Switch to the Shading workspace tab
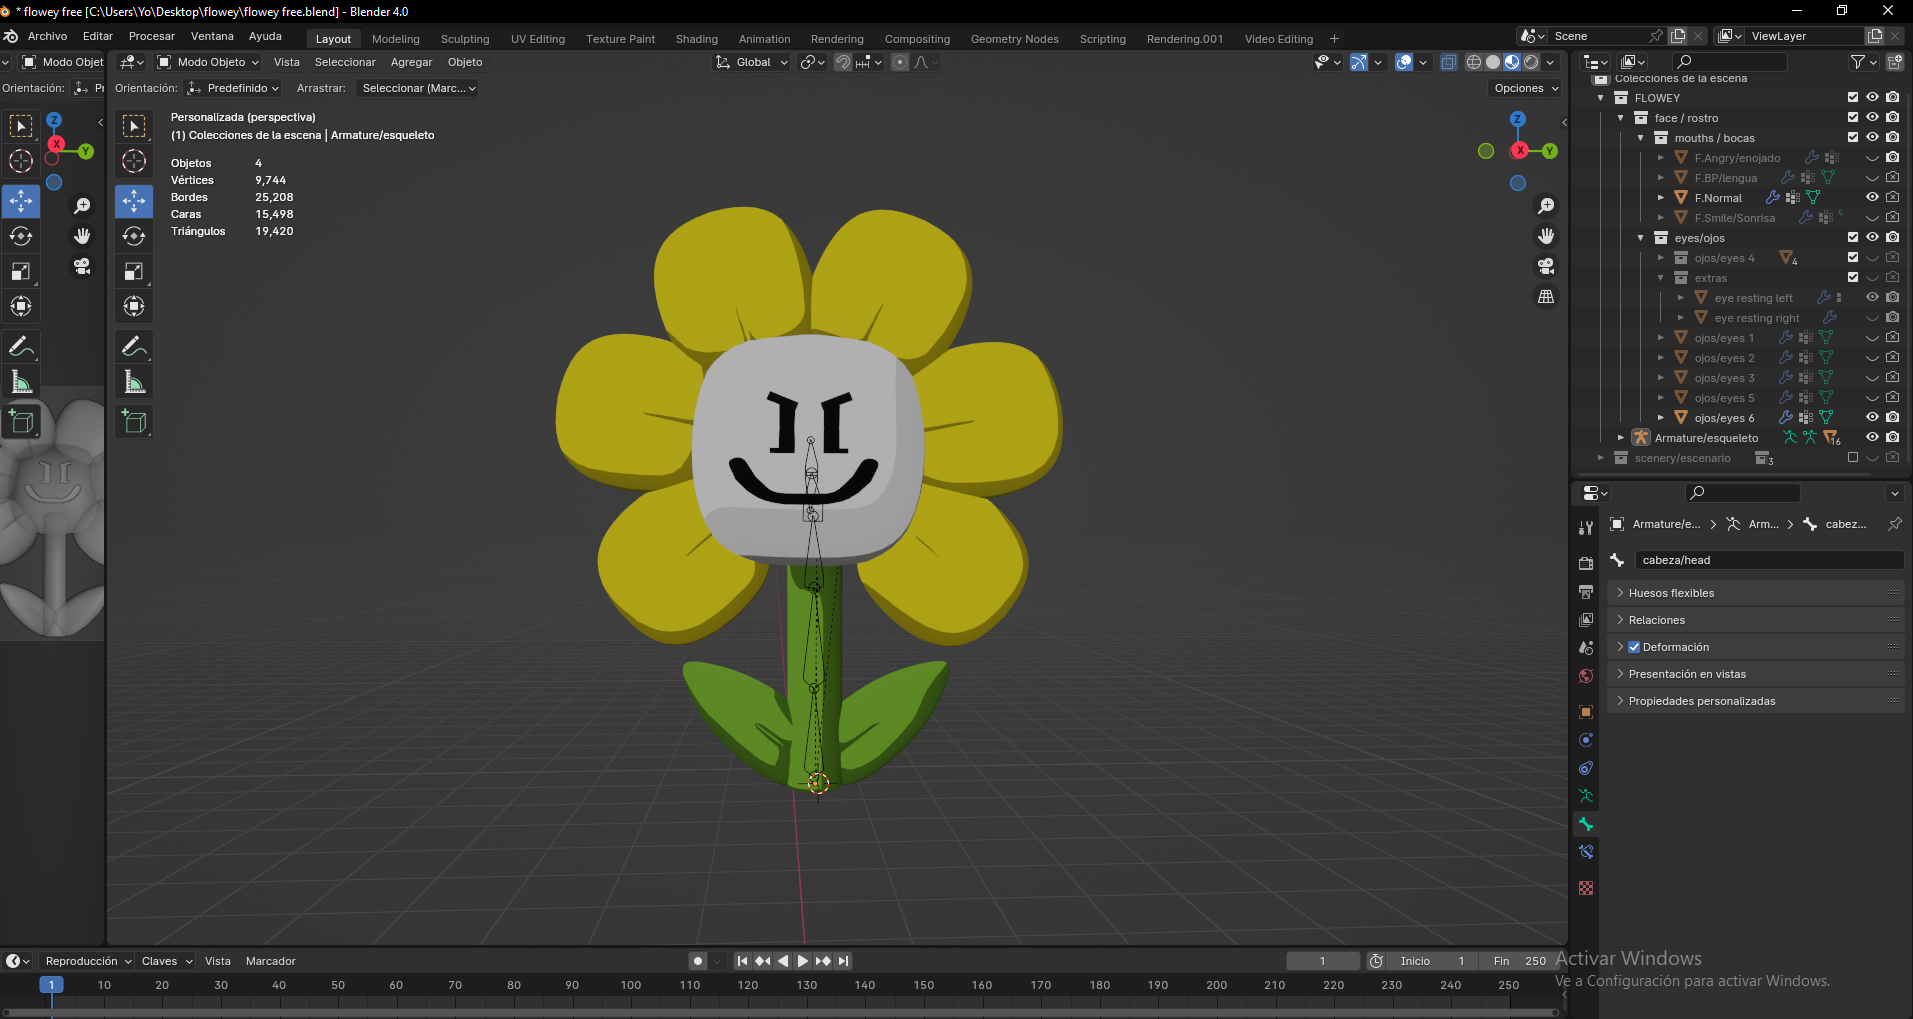The width and height of the screenshot is (1913, 1019). (x=696, y=38)
